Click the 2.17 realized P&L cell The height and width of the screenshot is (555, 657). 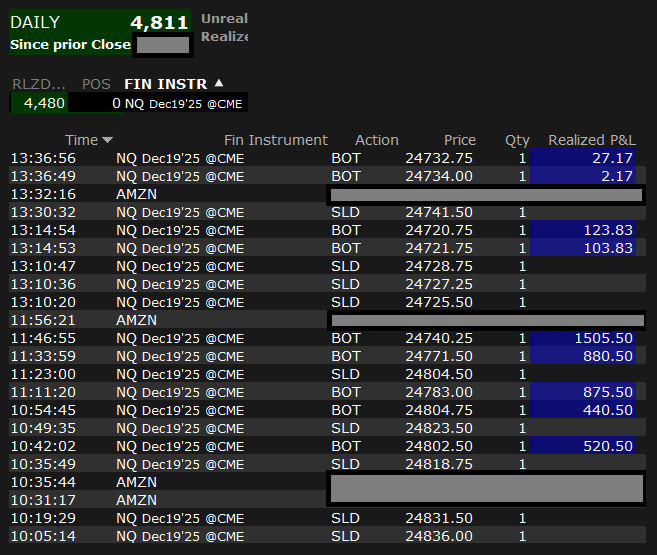tap(583, 176)
